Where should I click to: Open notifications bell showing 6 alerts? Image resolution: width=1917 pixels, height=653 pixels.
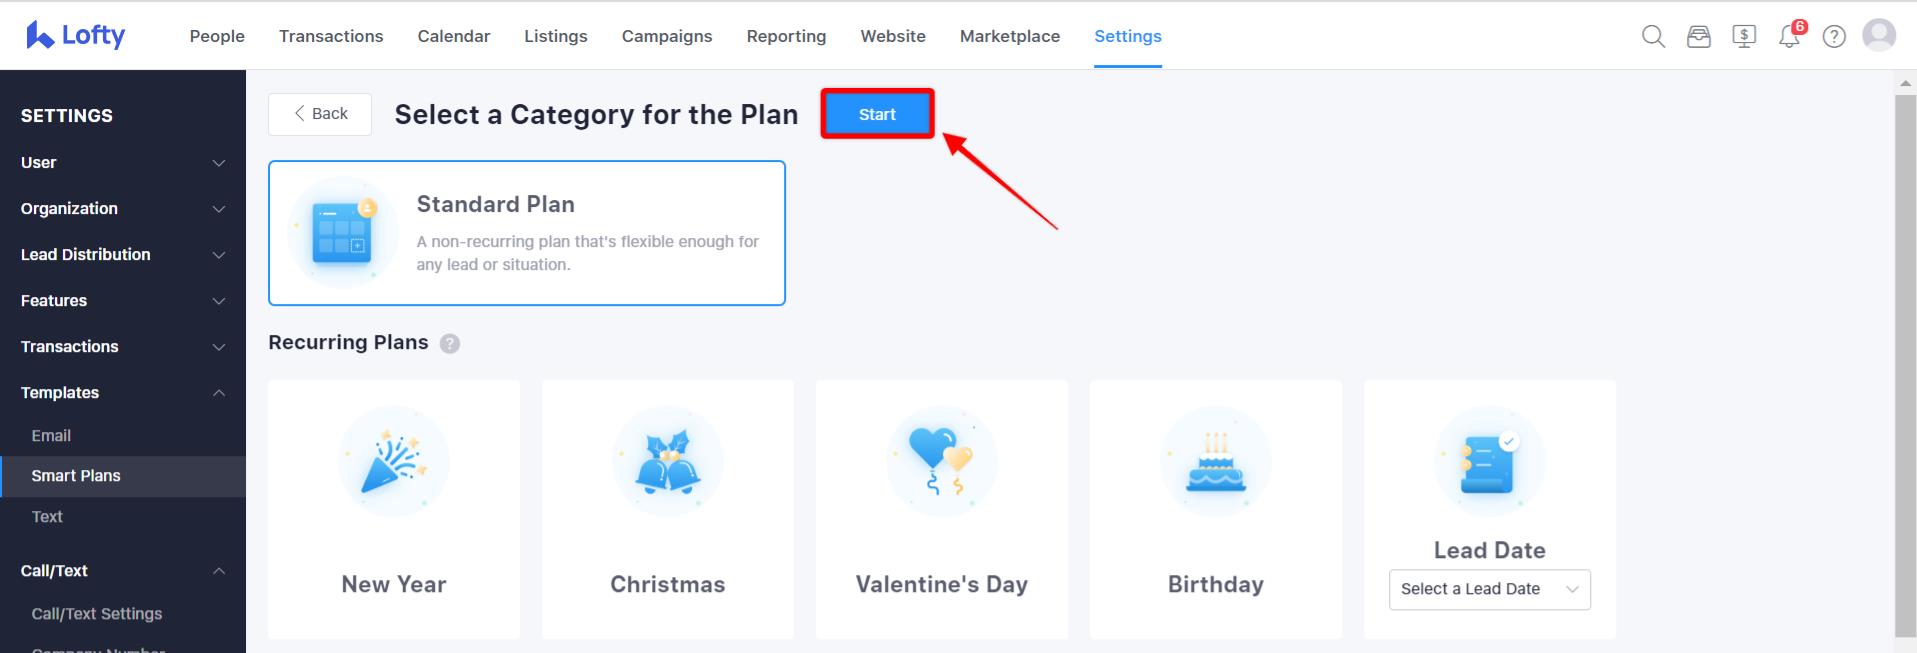pyautogui.click(x=1790, y=37)
